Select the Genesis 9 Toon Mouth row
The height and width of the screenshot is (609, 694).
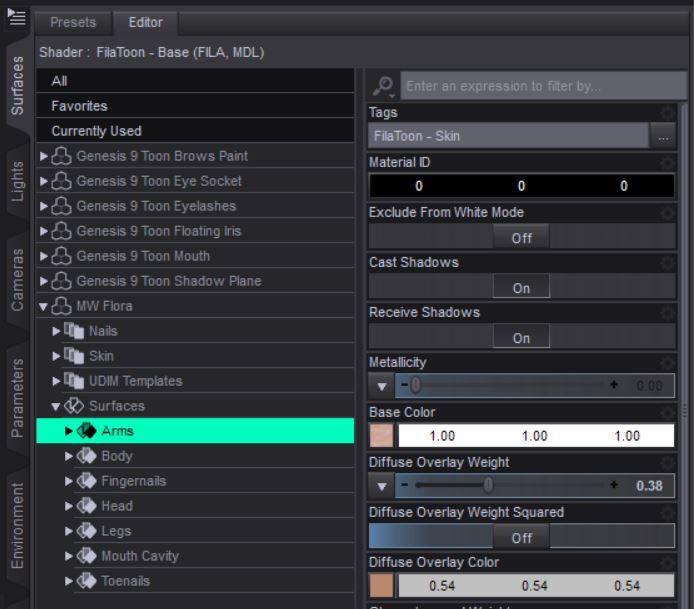click(195, 256)
